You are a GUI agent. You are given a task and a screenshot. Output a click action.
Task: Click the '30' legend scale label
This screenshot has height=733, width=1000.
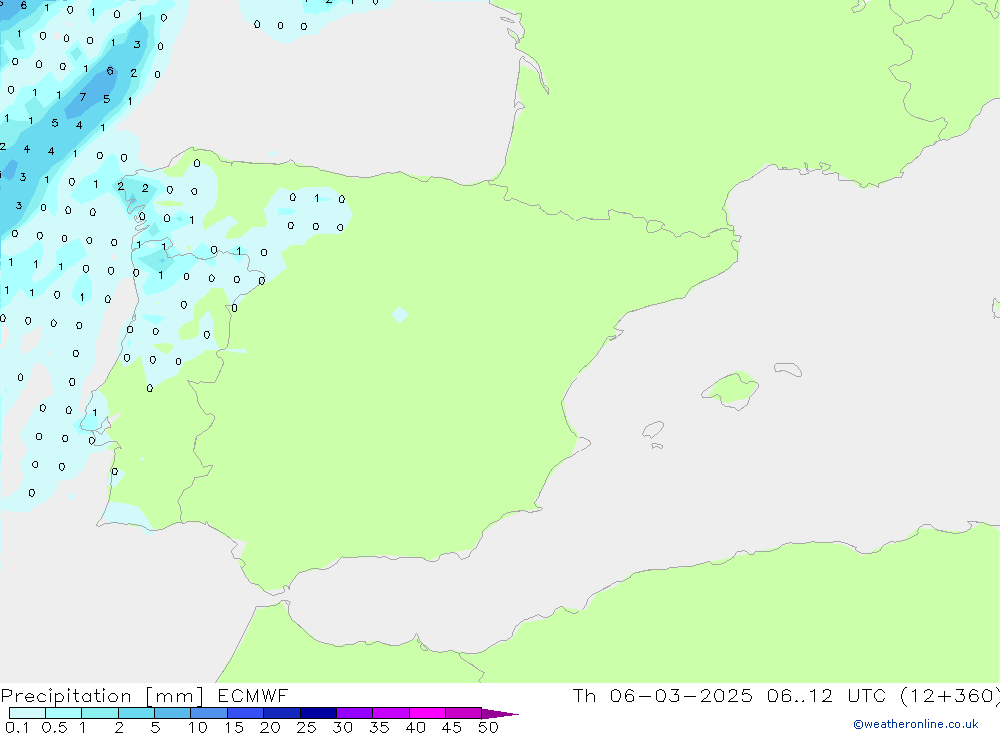click(x=342, y=727)
